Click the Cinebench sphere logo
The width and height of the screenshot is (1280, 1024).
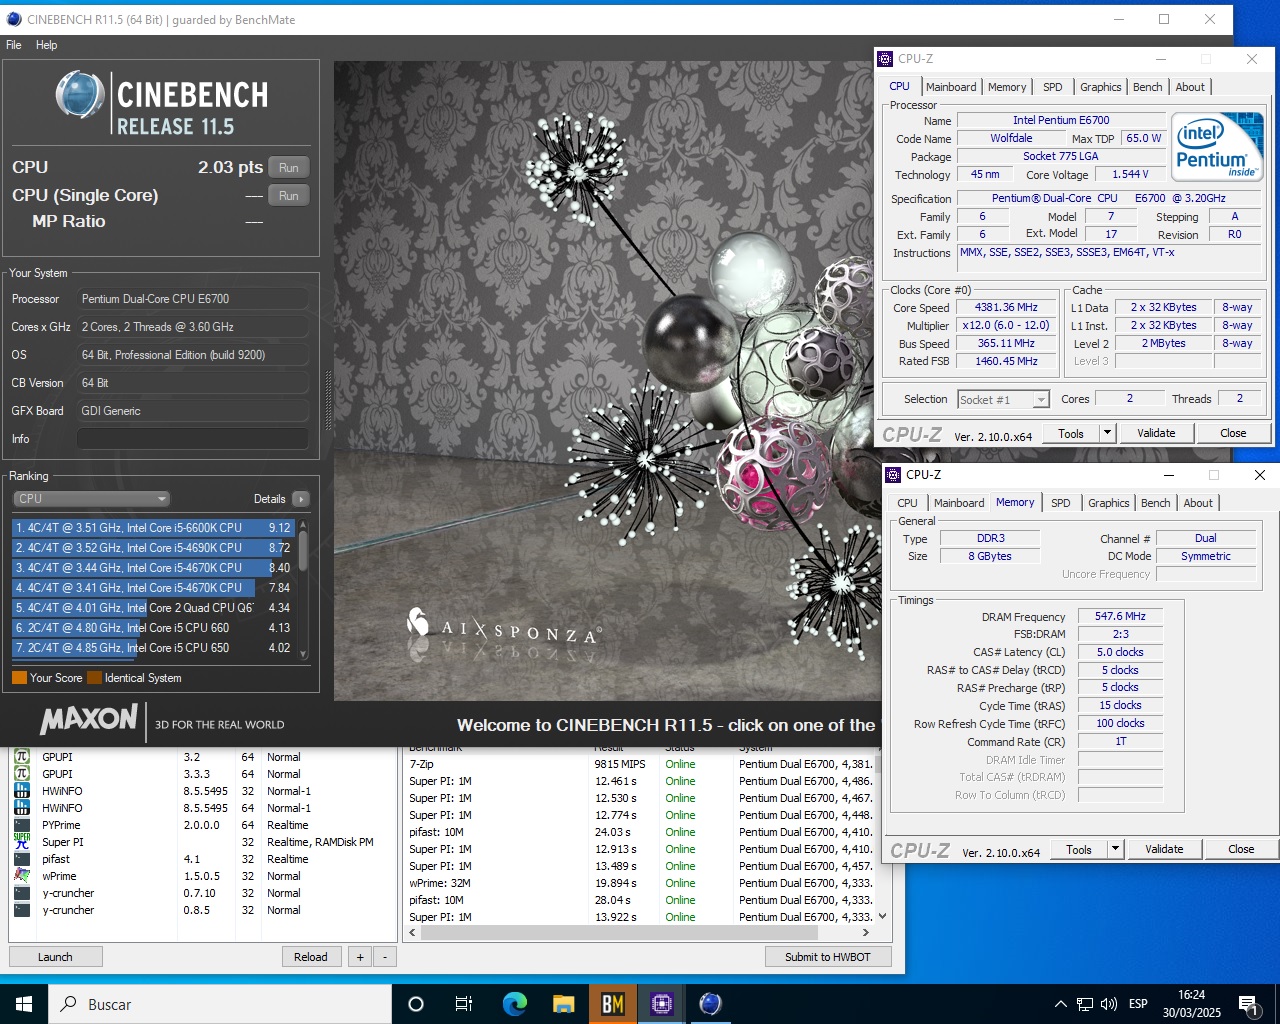pos(80,96)
